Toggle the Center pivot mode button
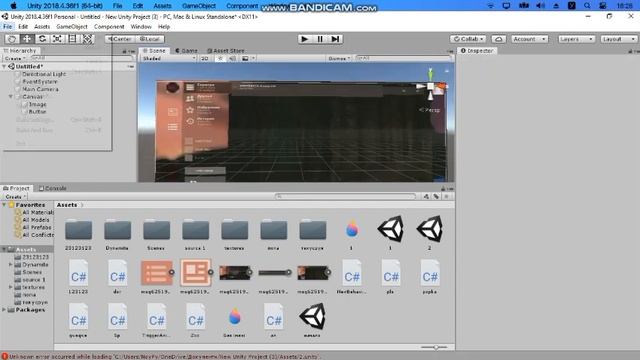The width and height of the screenshot is (640, 360). click(x=120, y=39)
